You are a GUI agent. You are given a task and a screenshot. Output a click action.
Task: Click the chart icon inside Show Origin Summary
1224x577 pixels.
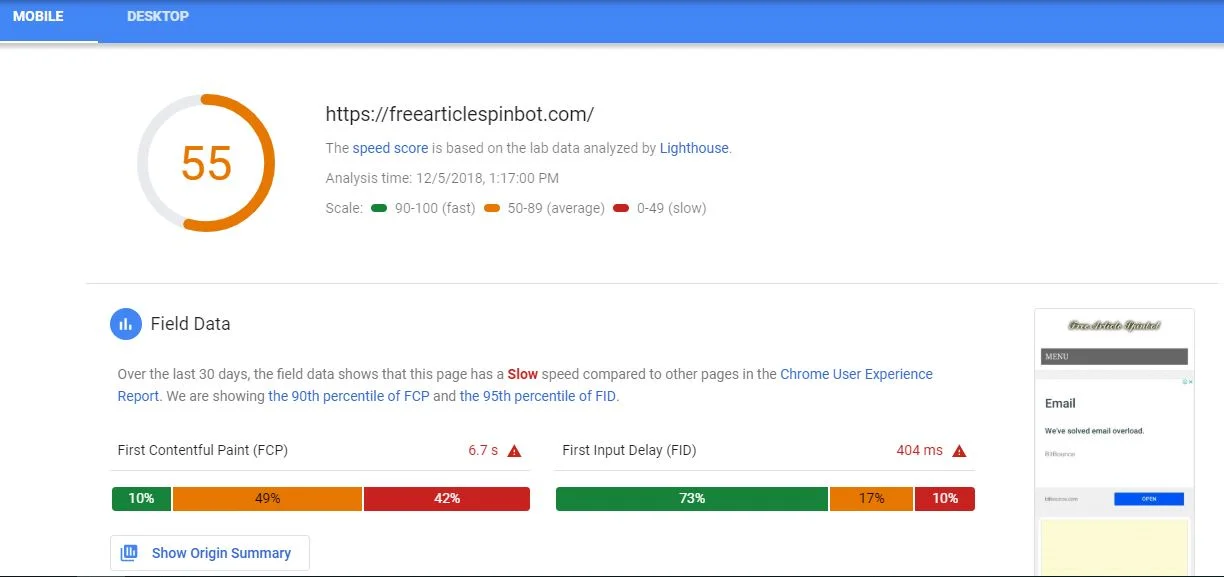coord(131,552)
